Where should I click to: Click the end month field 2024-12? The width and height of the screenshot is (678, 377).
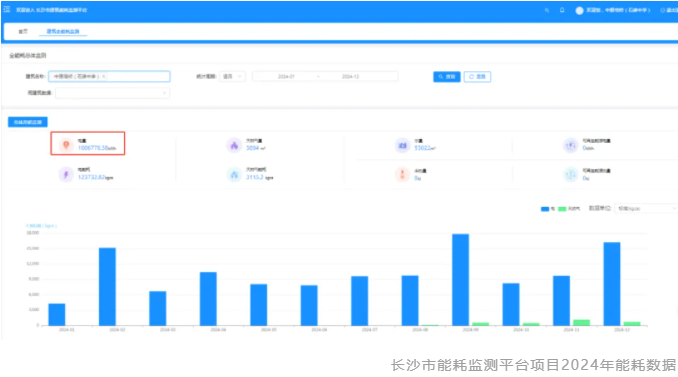[x=350, y=77]
